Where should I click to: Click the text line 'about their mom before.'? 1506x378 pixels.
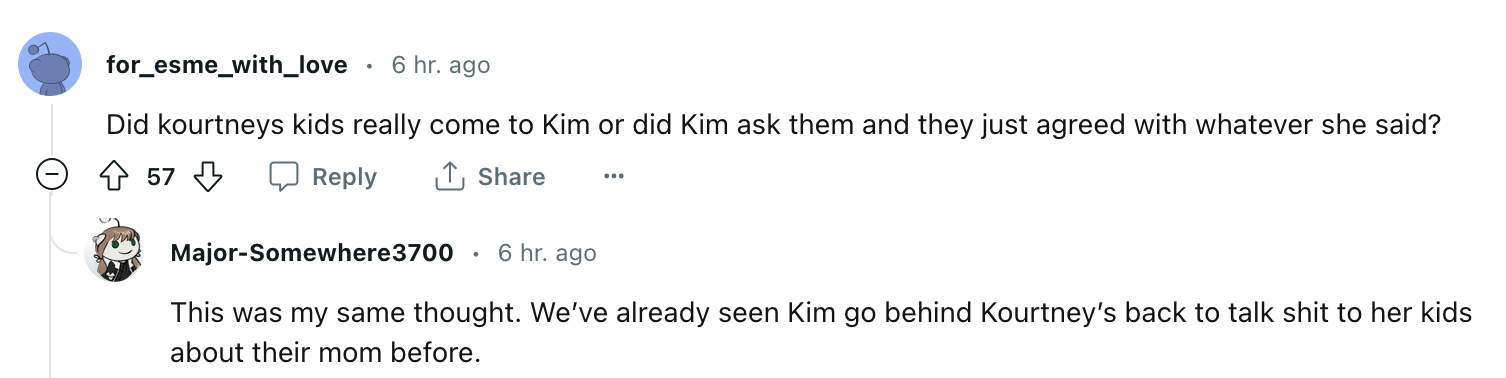pyautogui.click(x=326, y=353)
